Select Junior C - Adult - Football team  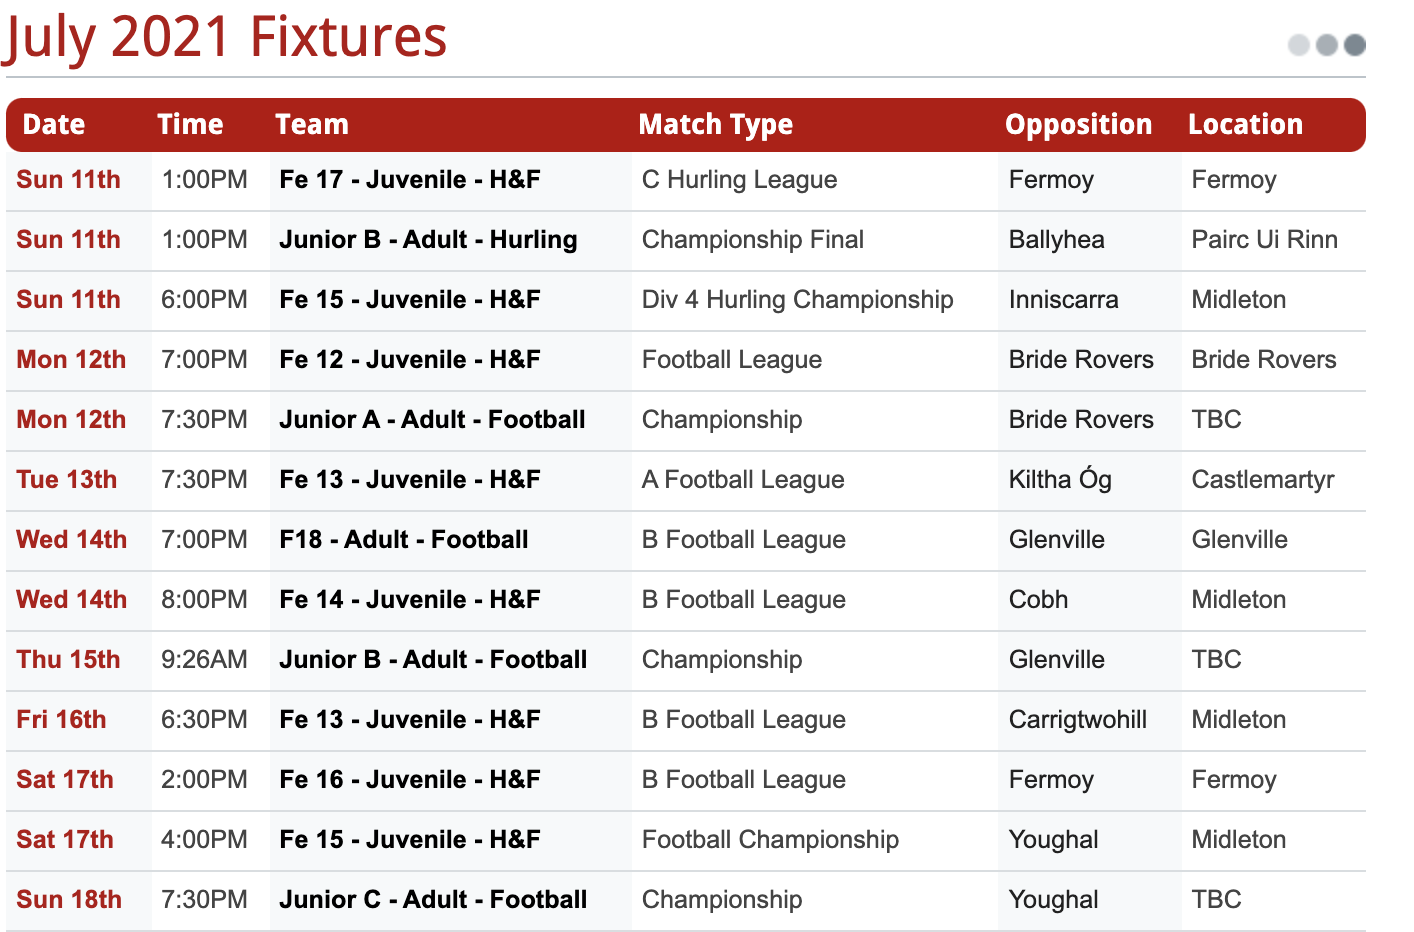(432, 900)
